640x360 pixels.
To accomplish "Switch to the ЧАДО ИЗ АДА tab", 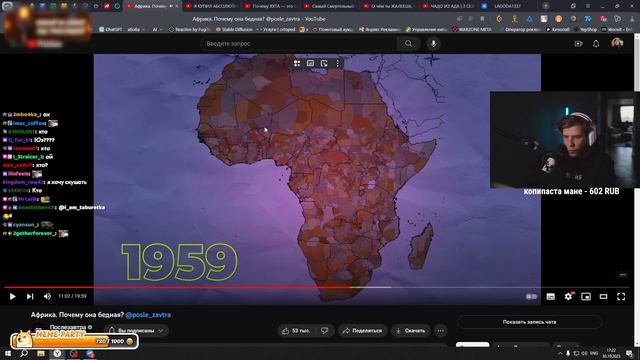I will (448, 6).
